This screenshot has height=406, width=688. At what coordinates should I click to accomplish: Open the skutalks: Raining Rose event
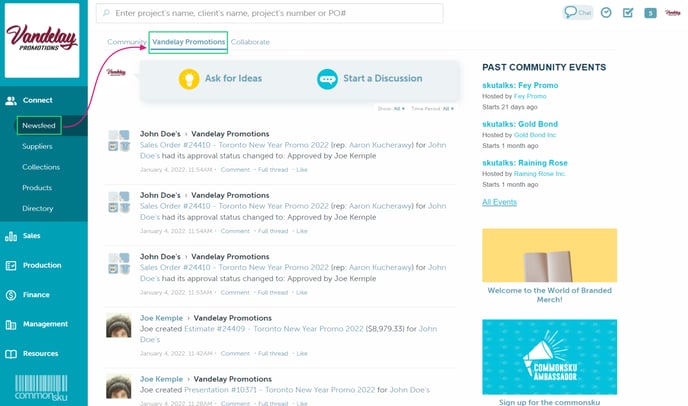click(x=525, y=163)
